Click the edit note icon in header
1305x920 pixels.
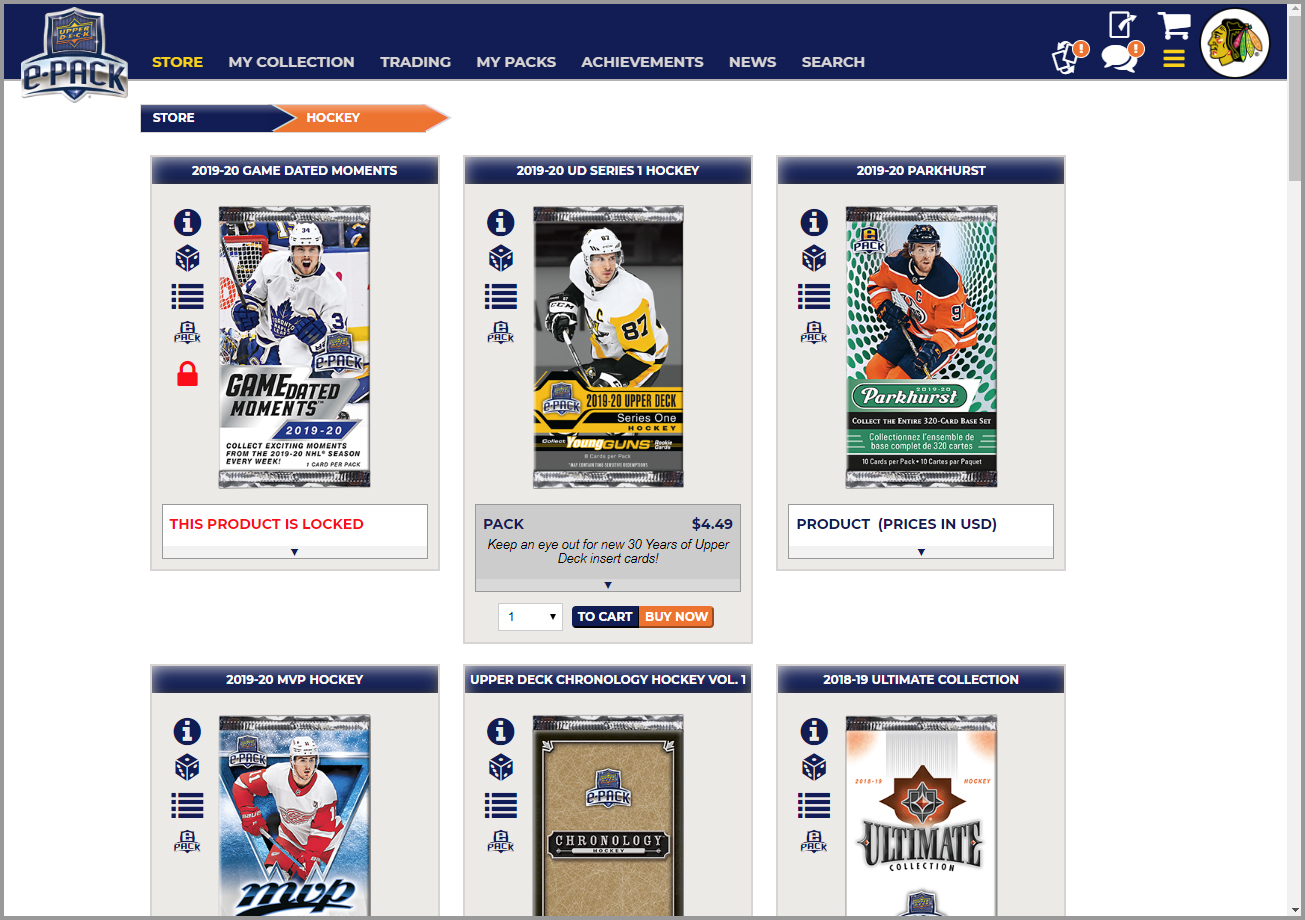[x=1122, y=24]
